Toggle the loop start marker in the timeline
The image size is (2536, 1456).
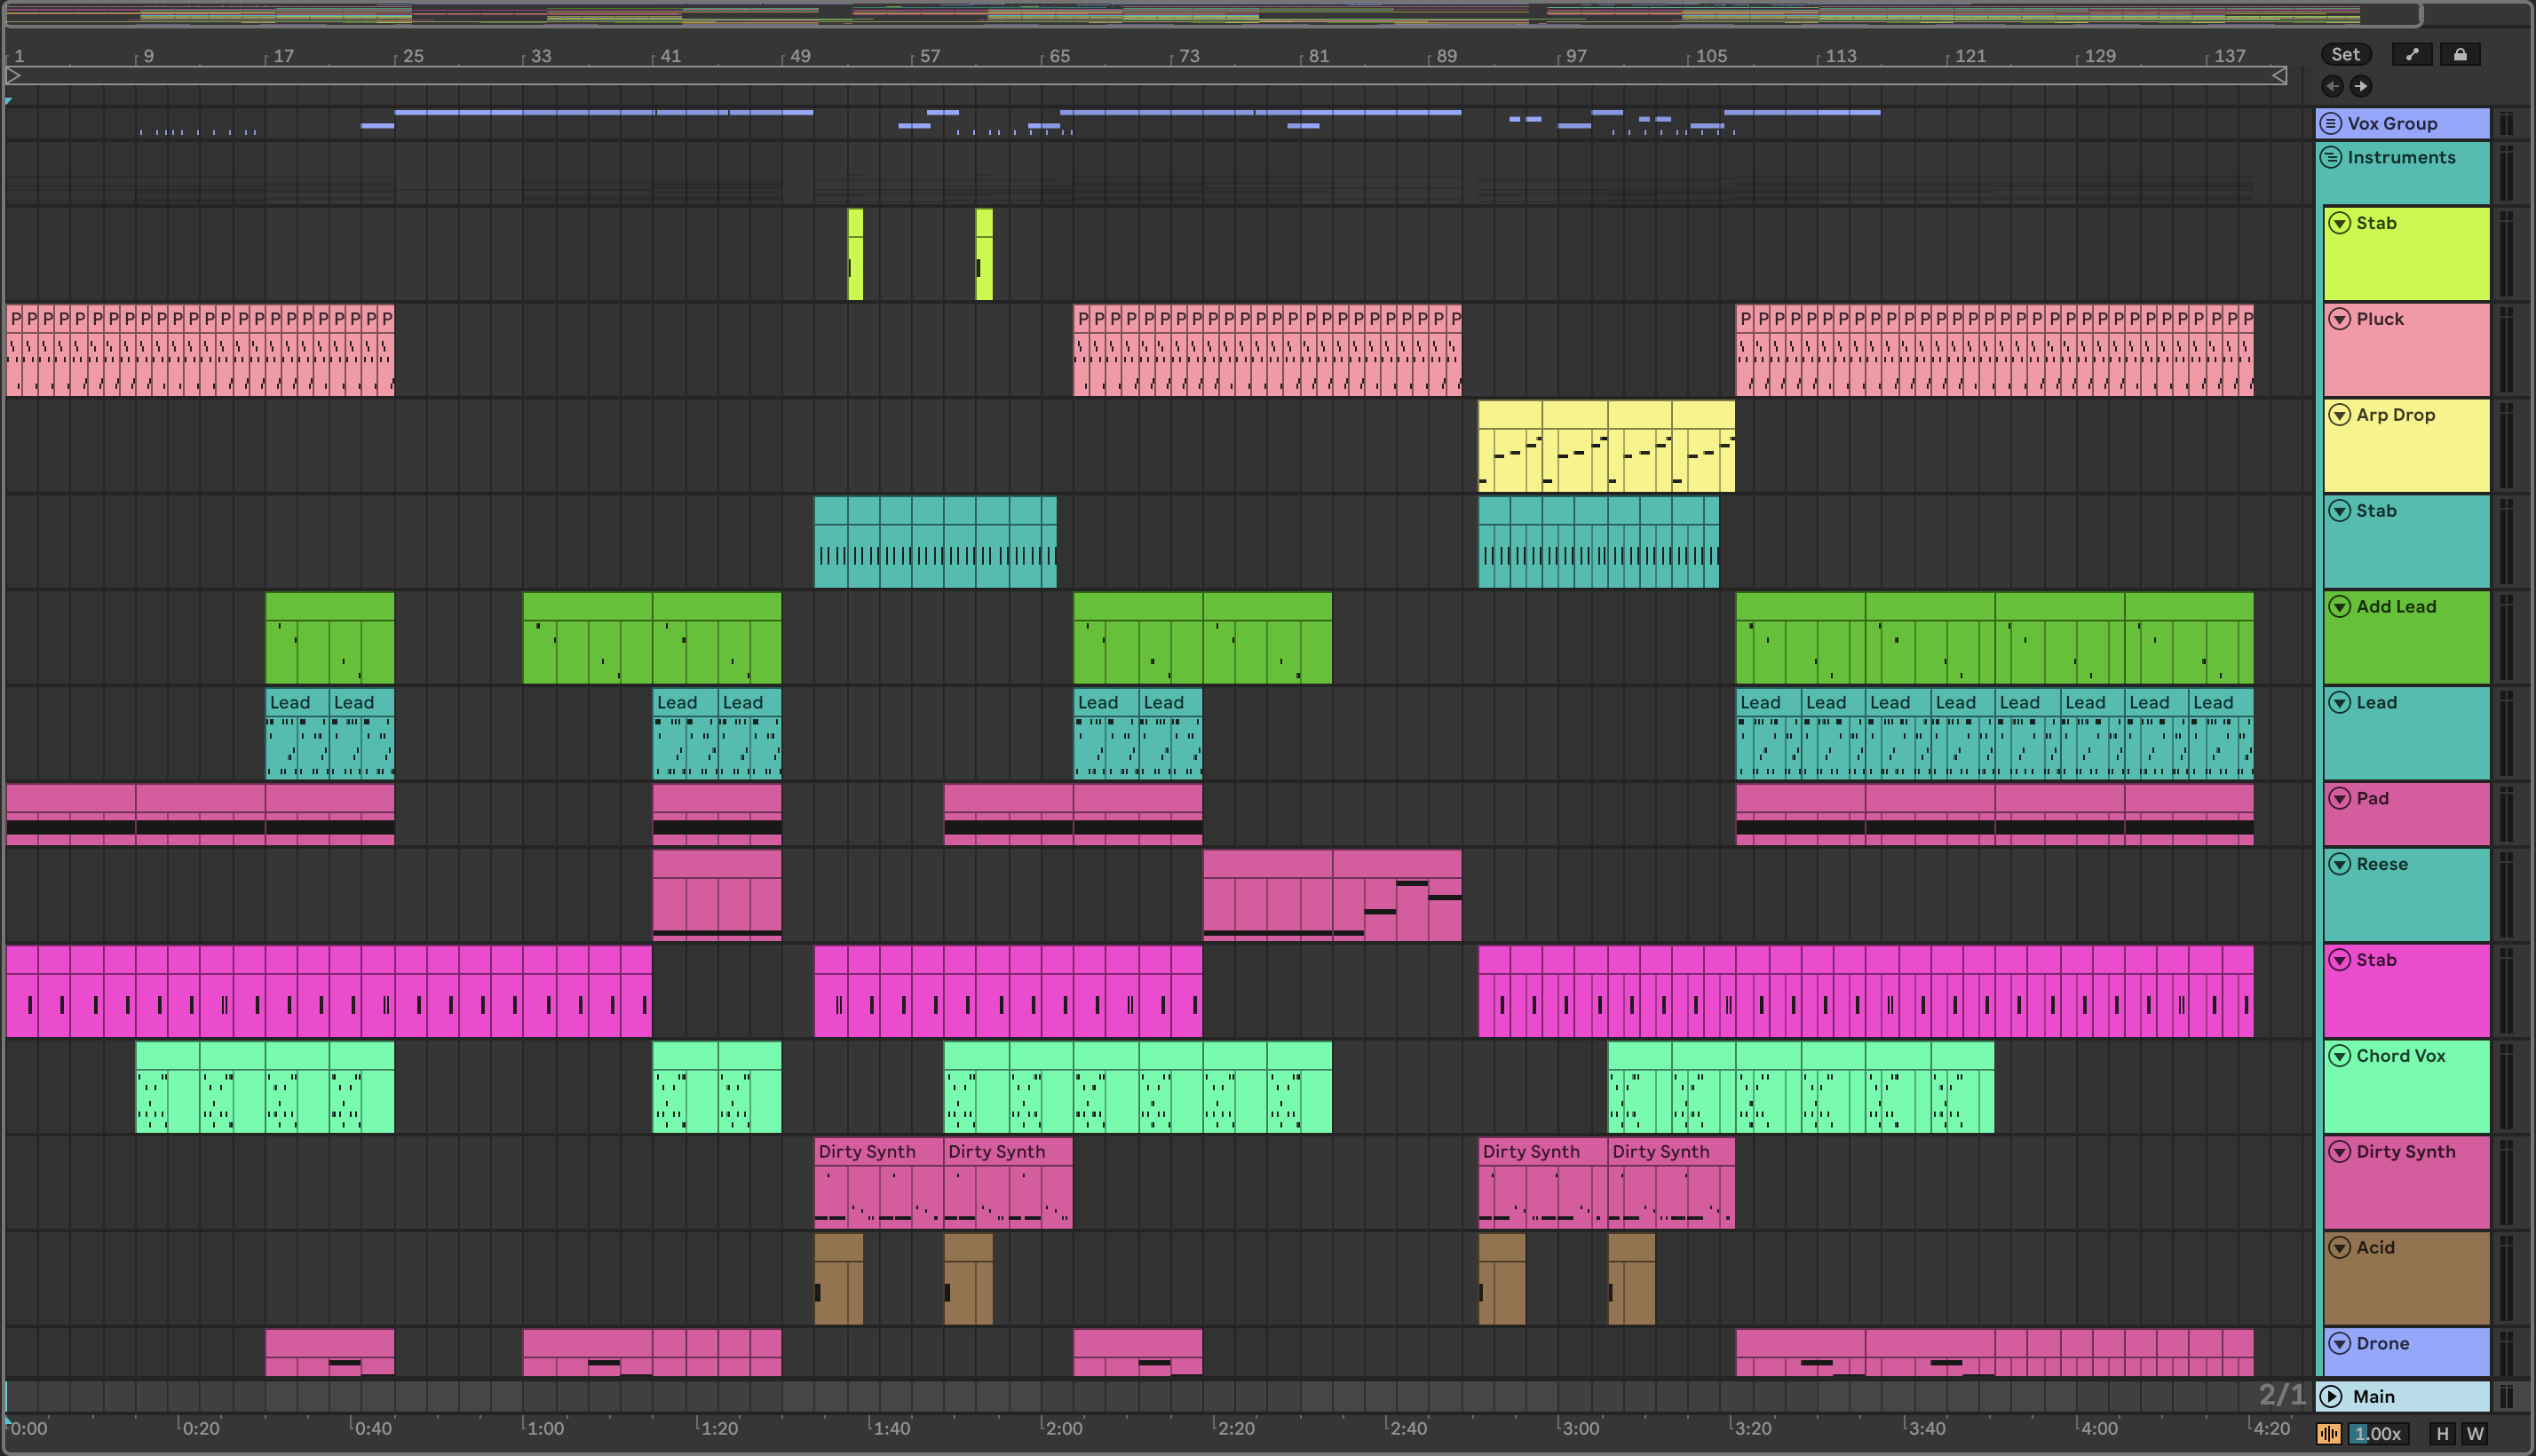pyautogui.click(x=13, y=75)
